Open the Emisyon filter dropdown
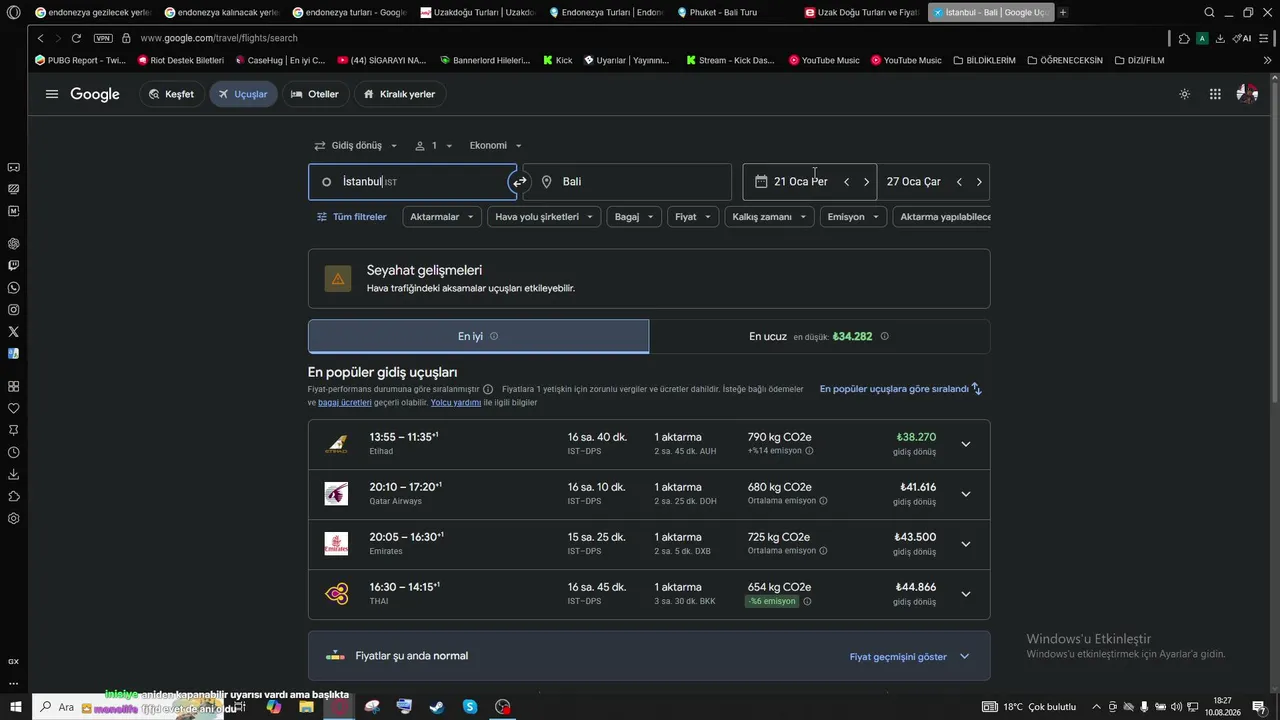Viewport: 1280px width, 720px height. (854, 217)
